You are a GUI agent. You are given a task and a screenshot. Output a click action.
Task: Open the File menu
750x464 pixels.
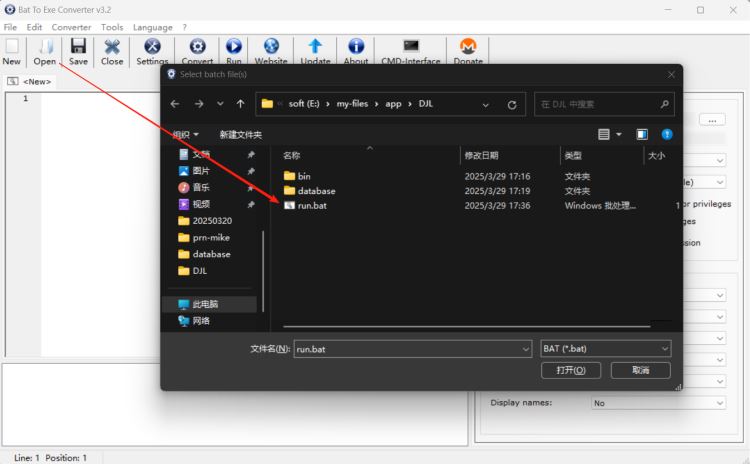[x=10, y=27]
